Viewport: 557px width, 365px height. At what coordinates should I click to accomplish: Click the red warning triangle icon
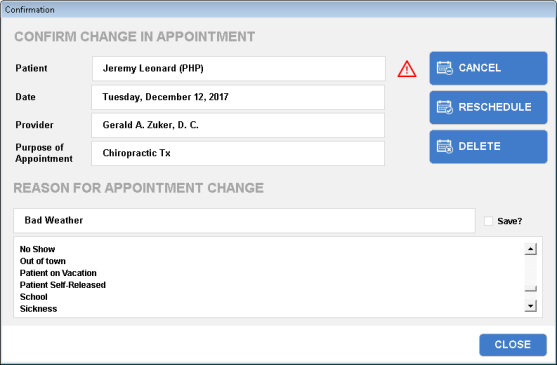(x=407, y=69)
